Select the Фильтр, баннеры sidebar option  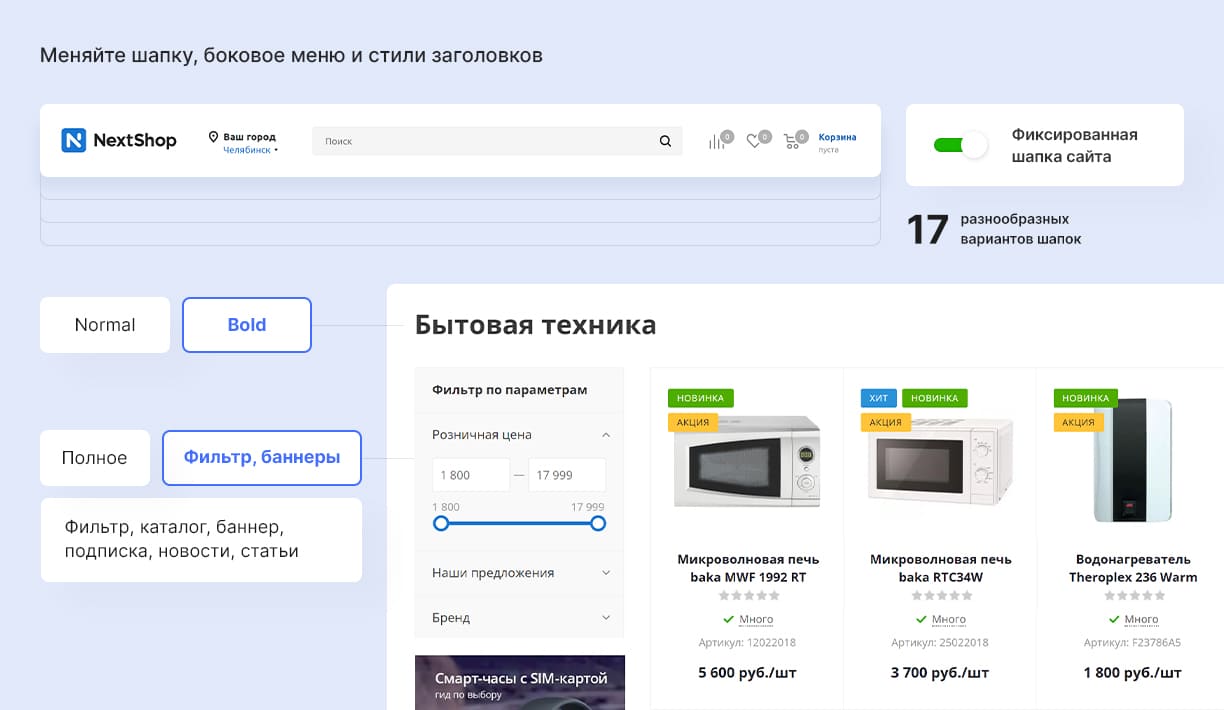pyautogui.click(x=261, y=457)
